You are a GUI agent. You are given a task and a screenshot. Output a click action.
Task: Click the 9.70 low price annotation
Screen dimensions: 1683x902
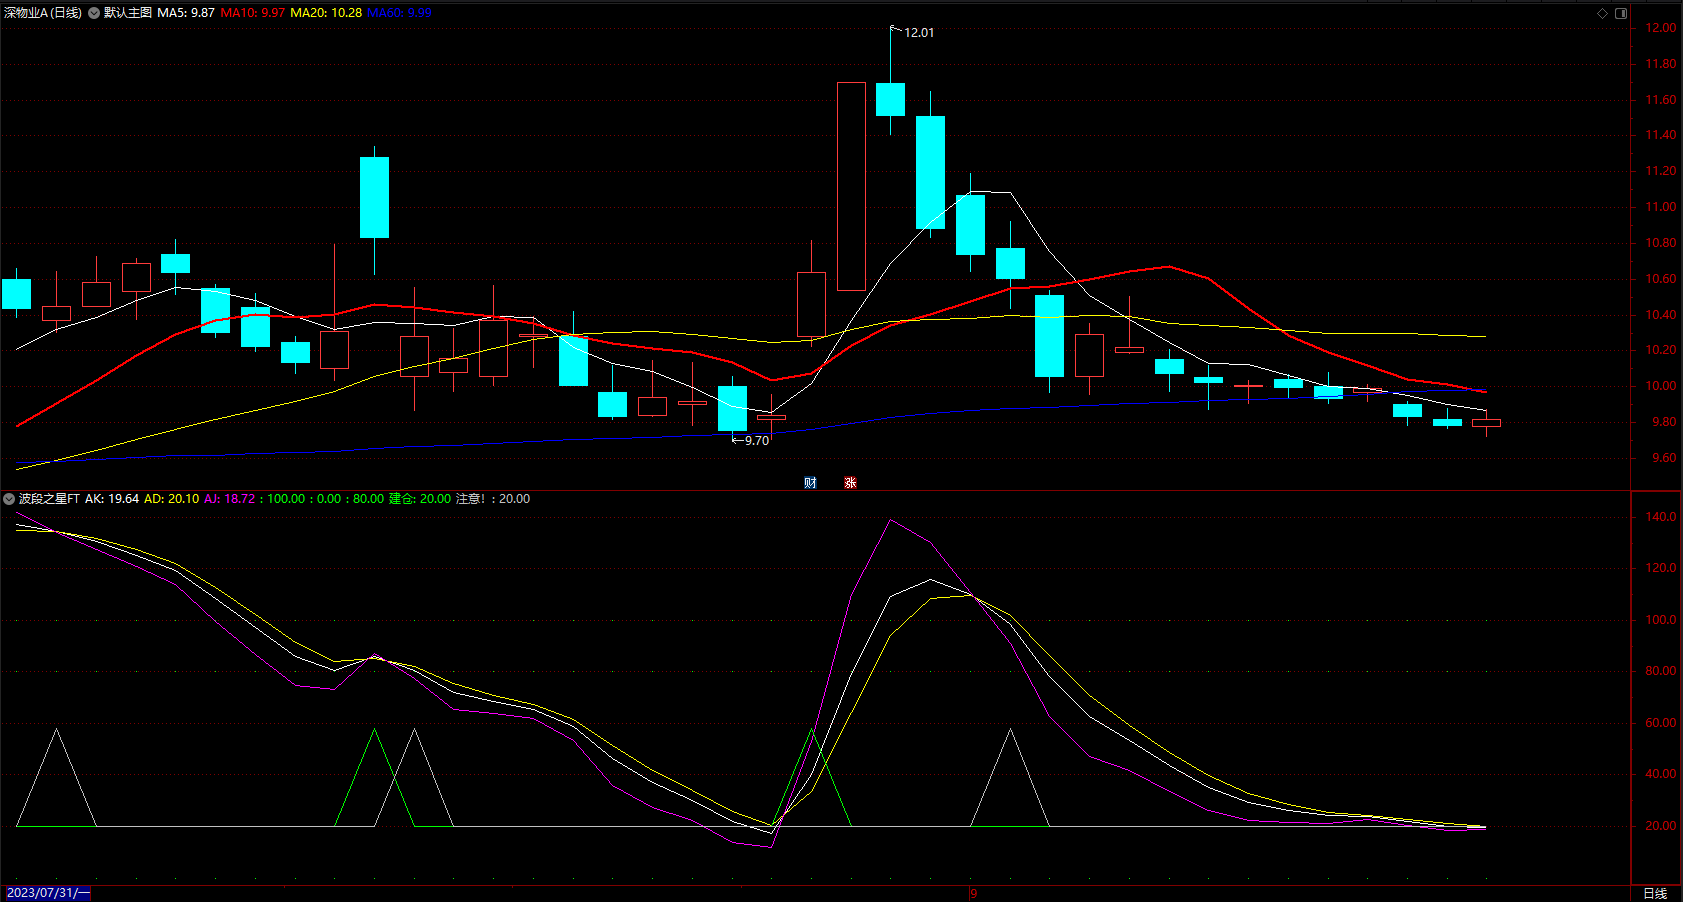757,441
